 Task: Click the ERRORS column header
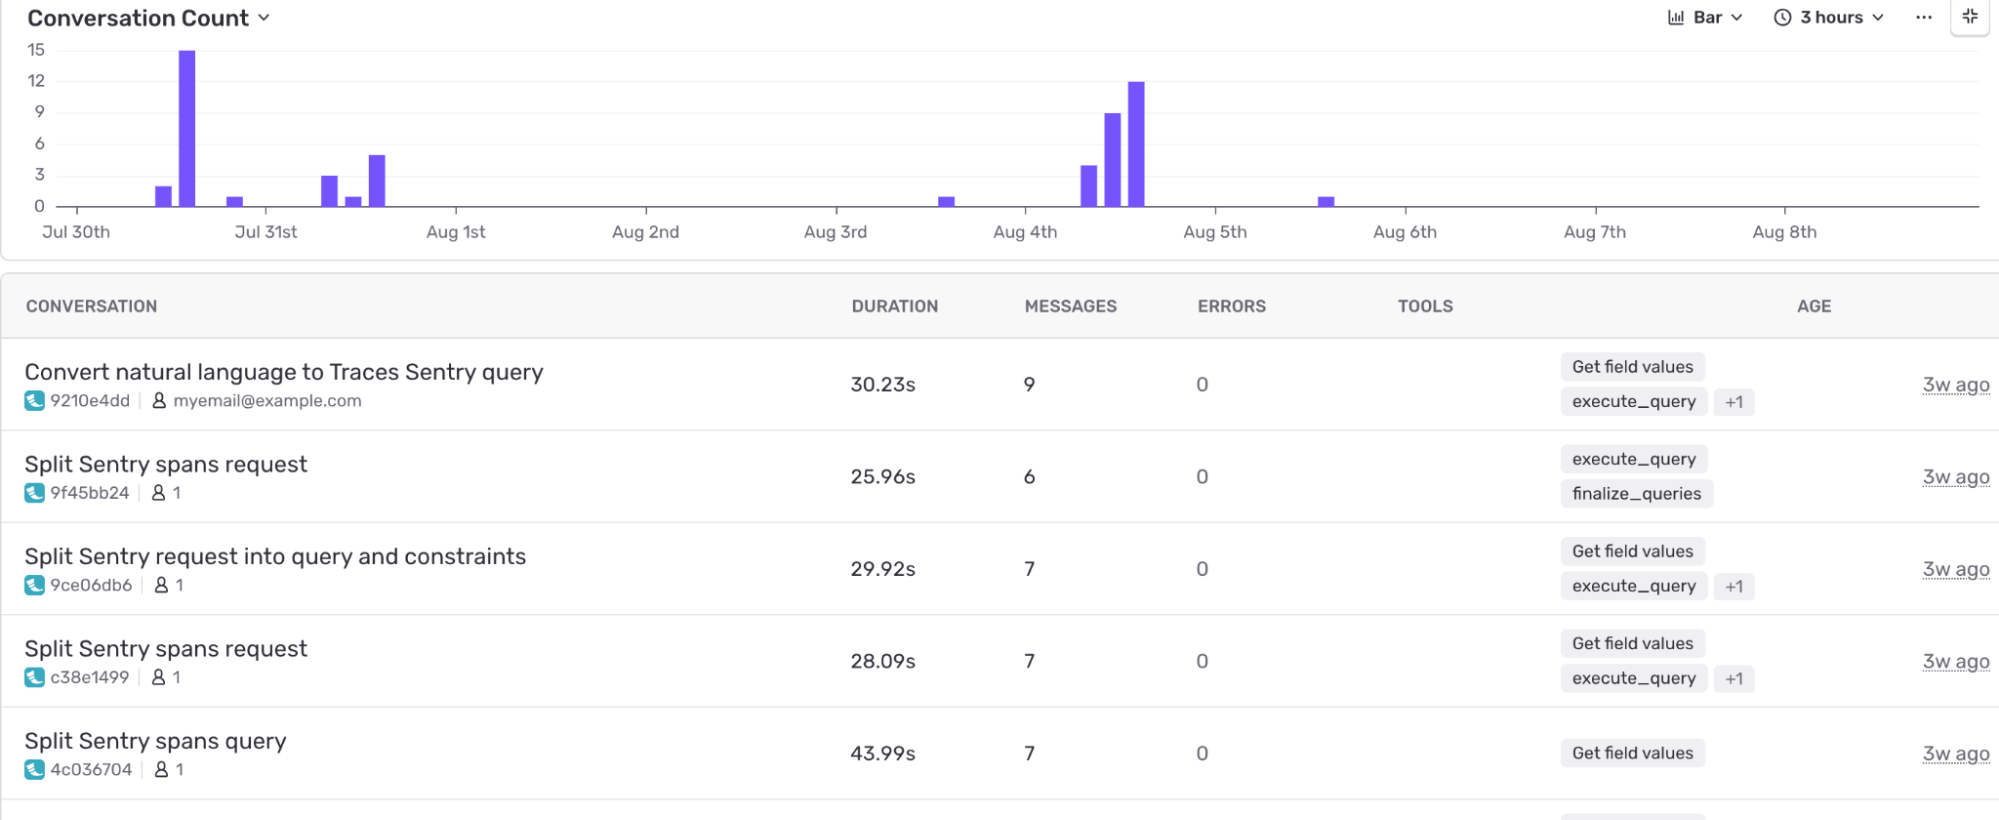(1232, 306)
